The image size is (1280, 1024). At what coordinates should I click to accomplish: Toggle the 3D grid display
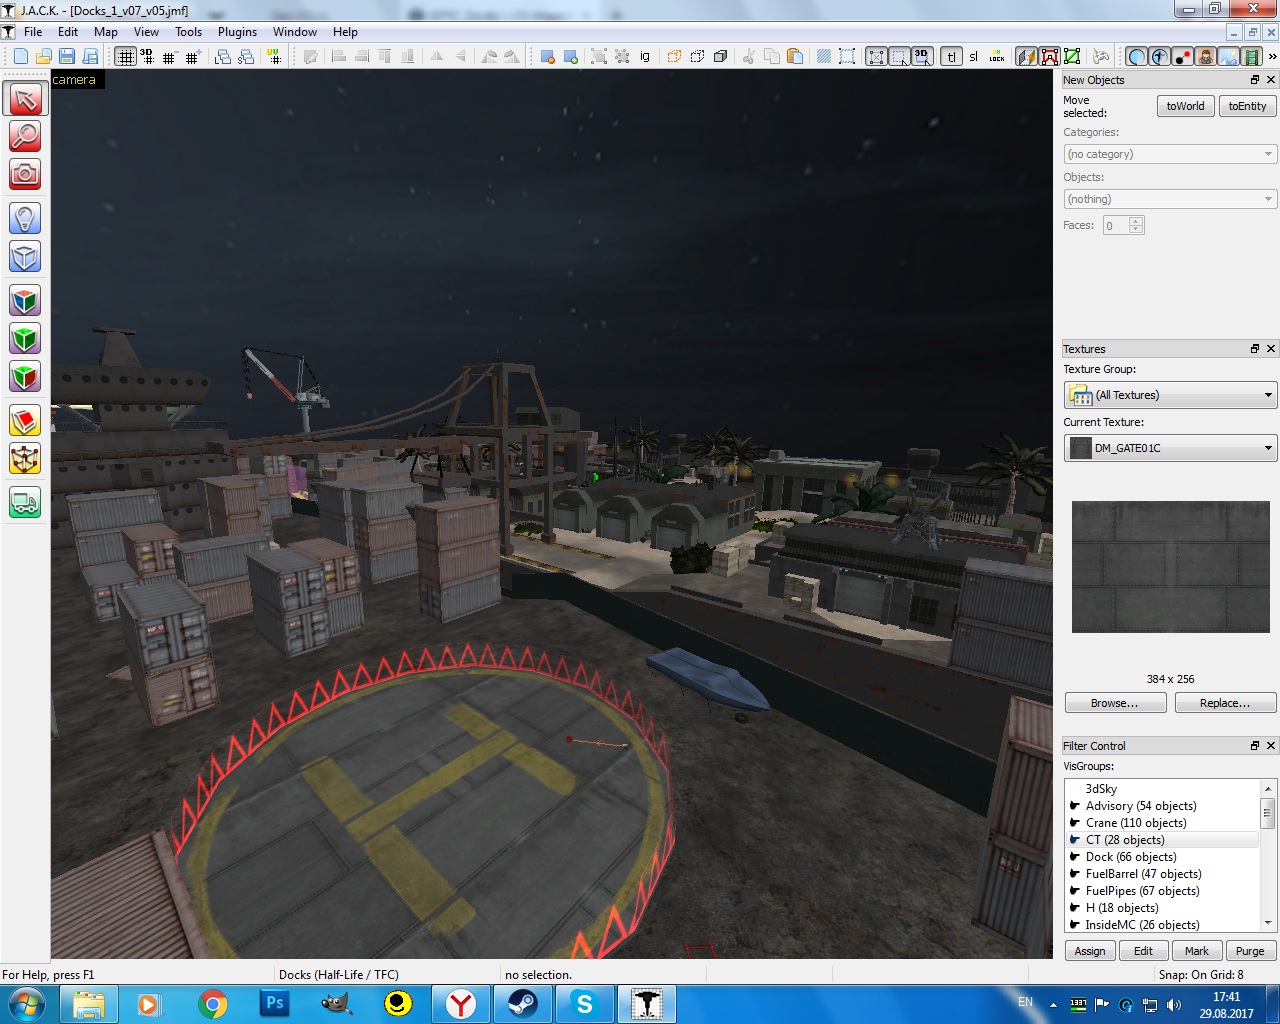(x=147, y=57)
